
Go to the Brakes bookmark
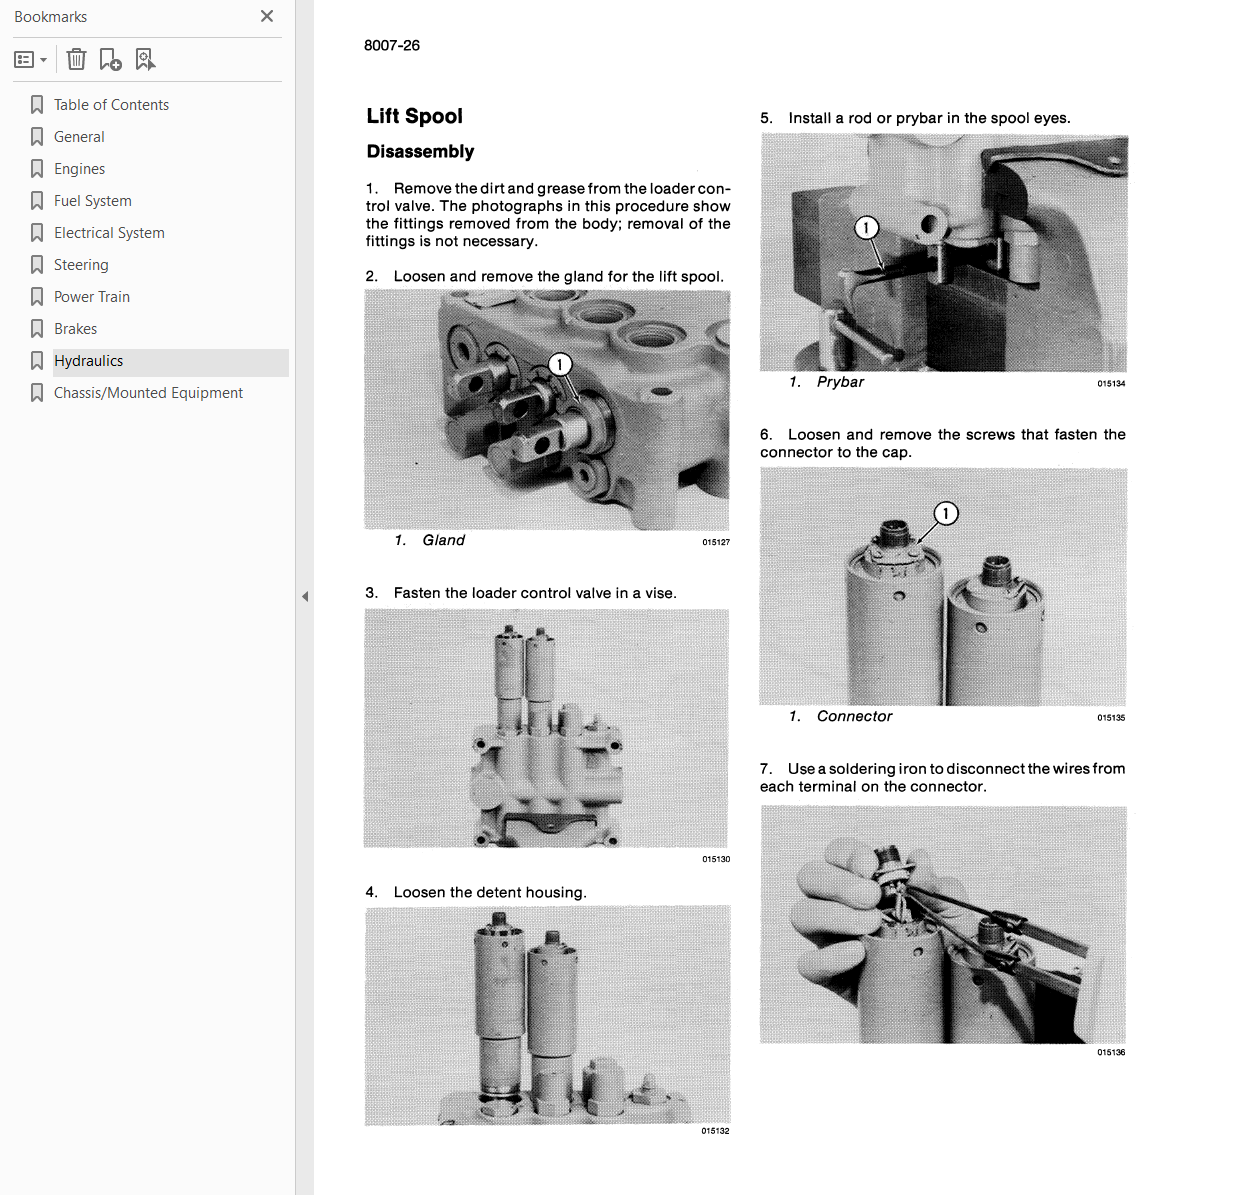coord(75,329)
